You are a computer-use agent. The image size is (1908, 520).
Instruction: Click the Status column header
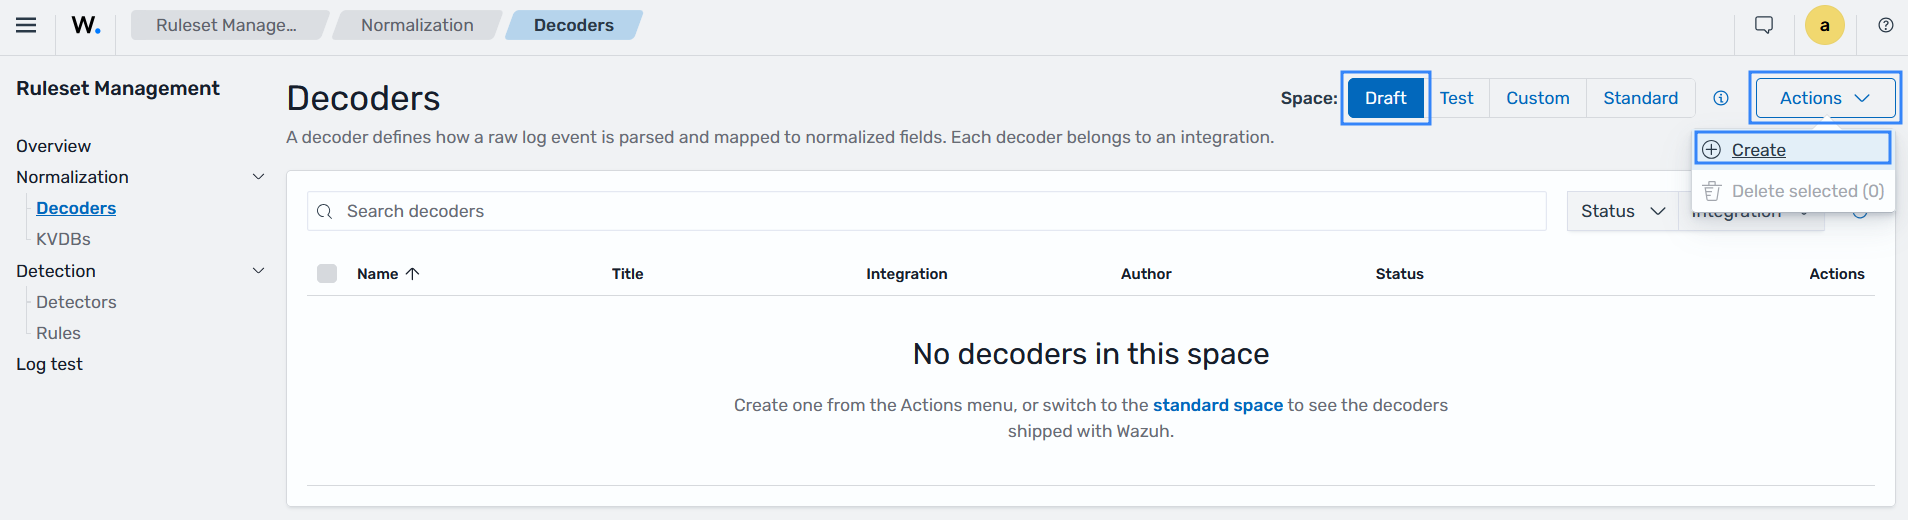tap(1399, 274)
